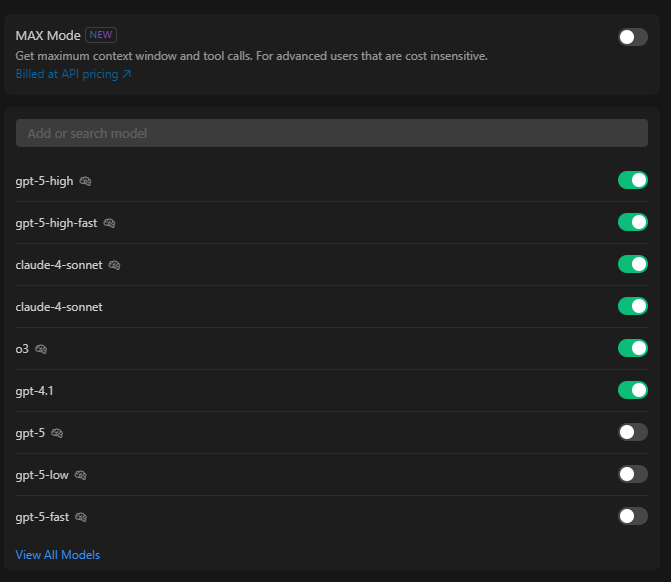Open the View All Models link
671x582 pixels.
pyautogui.click(x=58, y=555)
